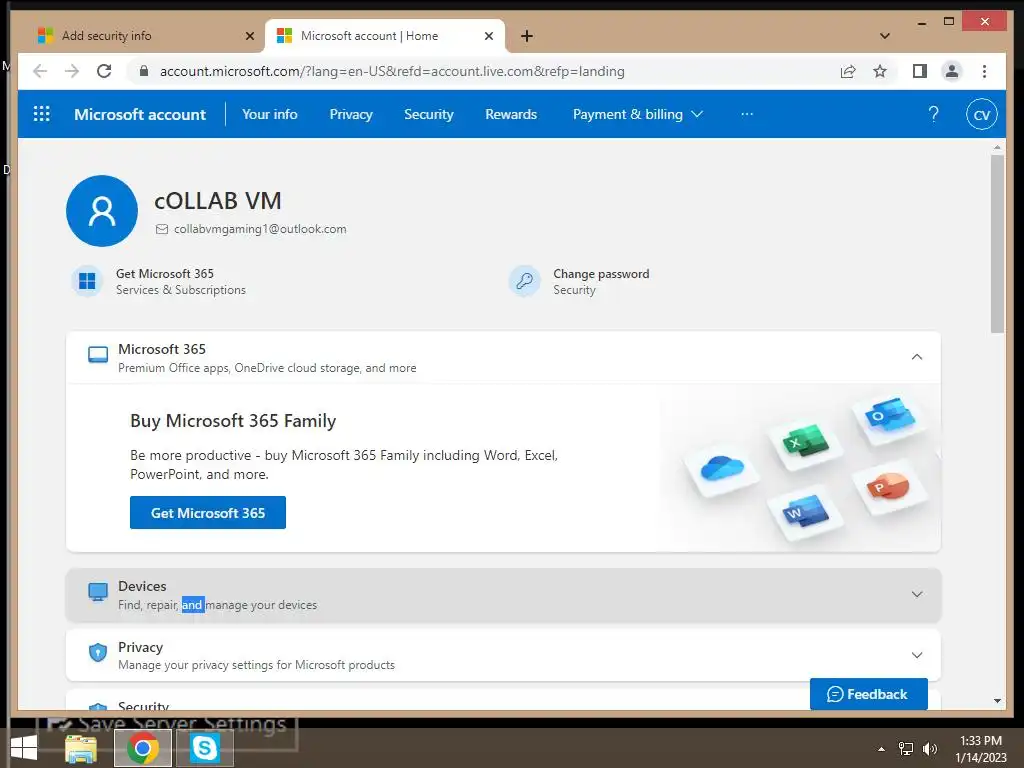Click the Windows logo beside Get Microsoft 365
Viewport: 1024px width, 768px height.
(x=87, y=281)
